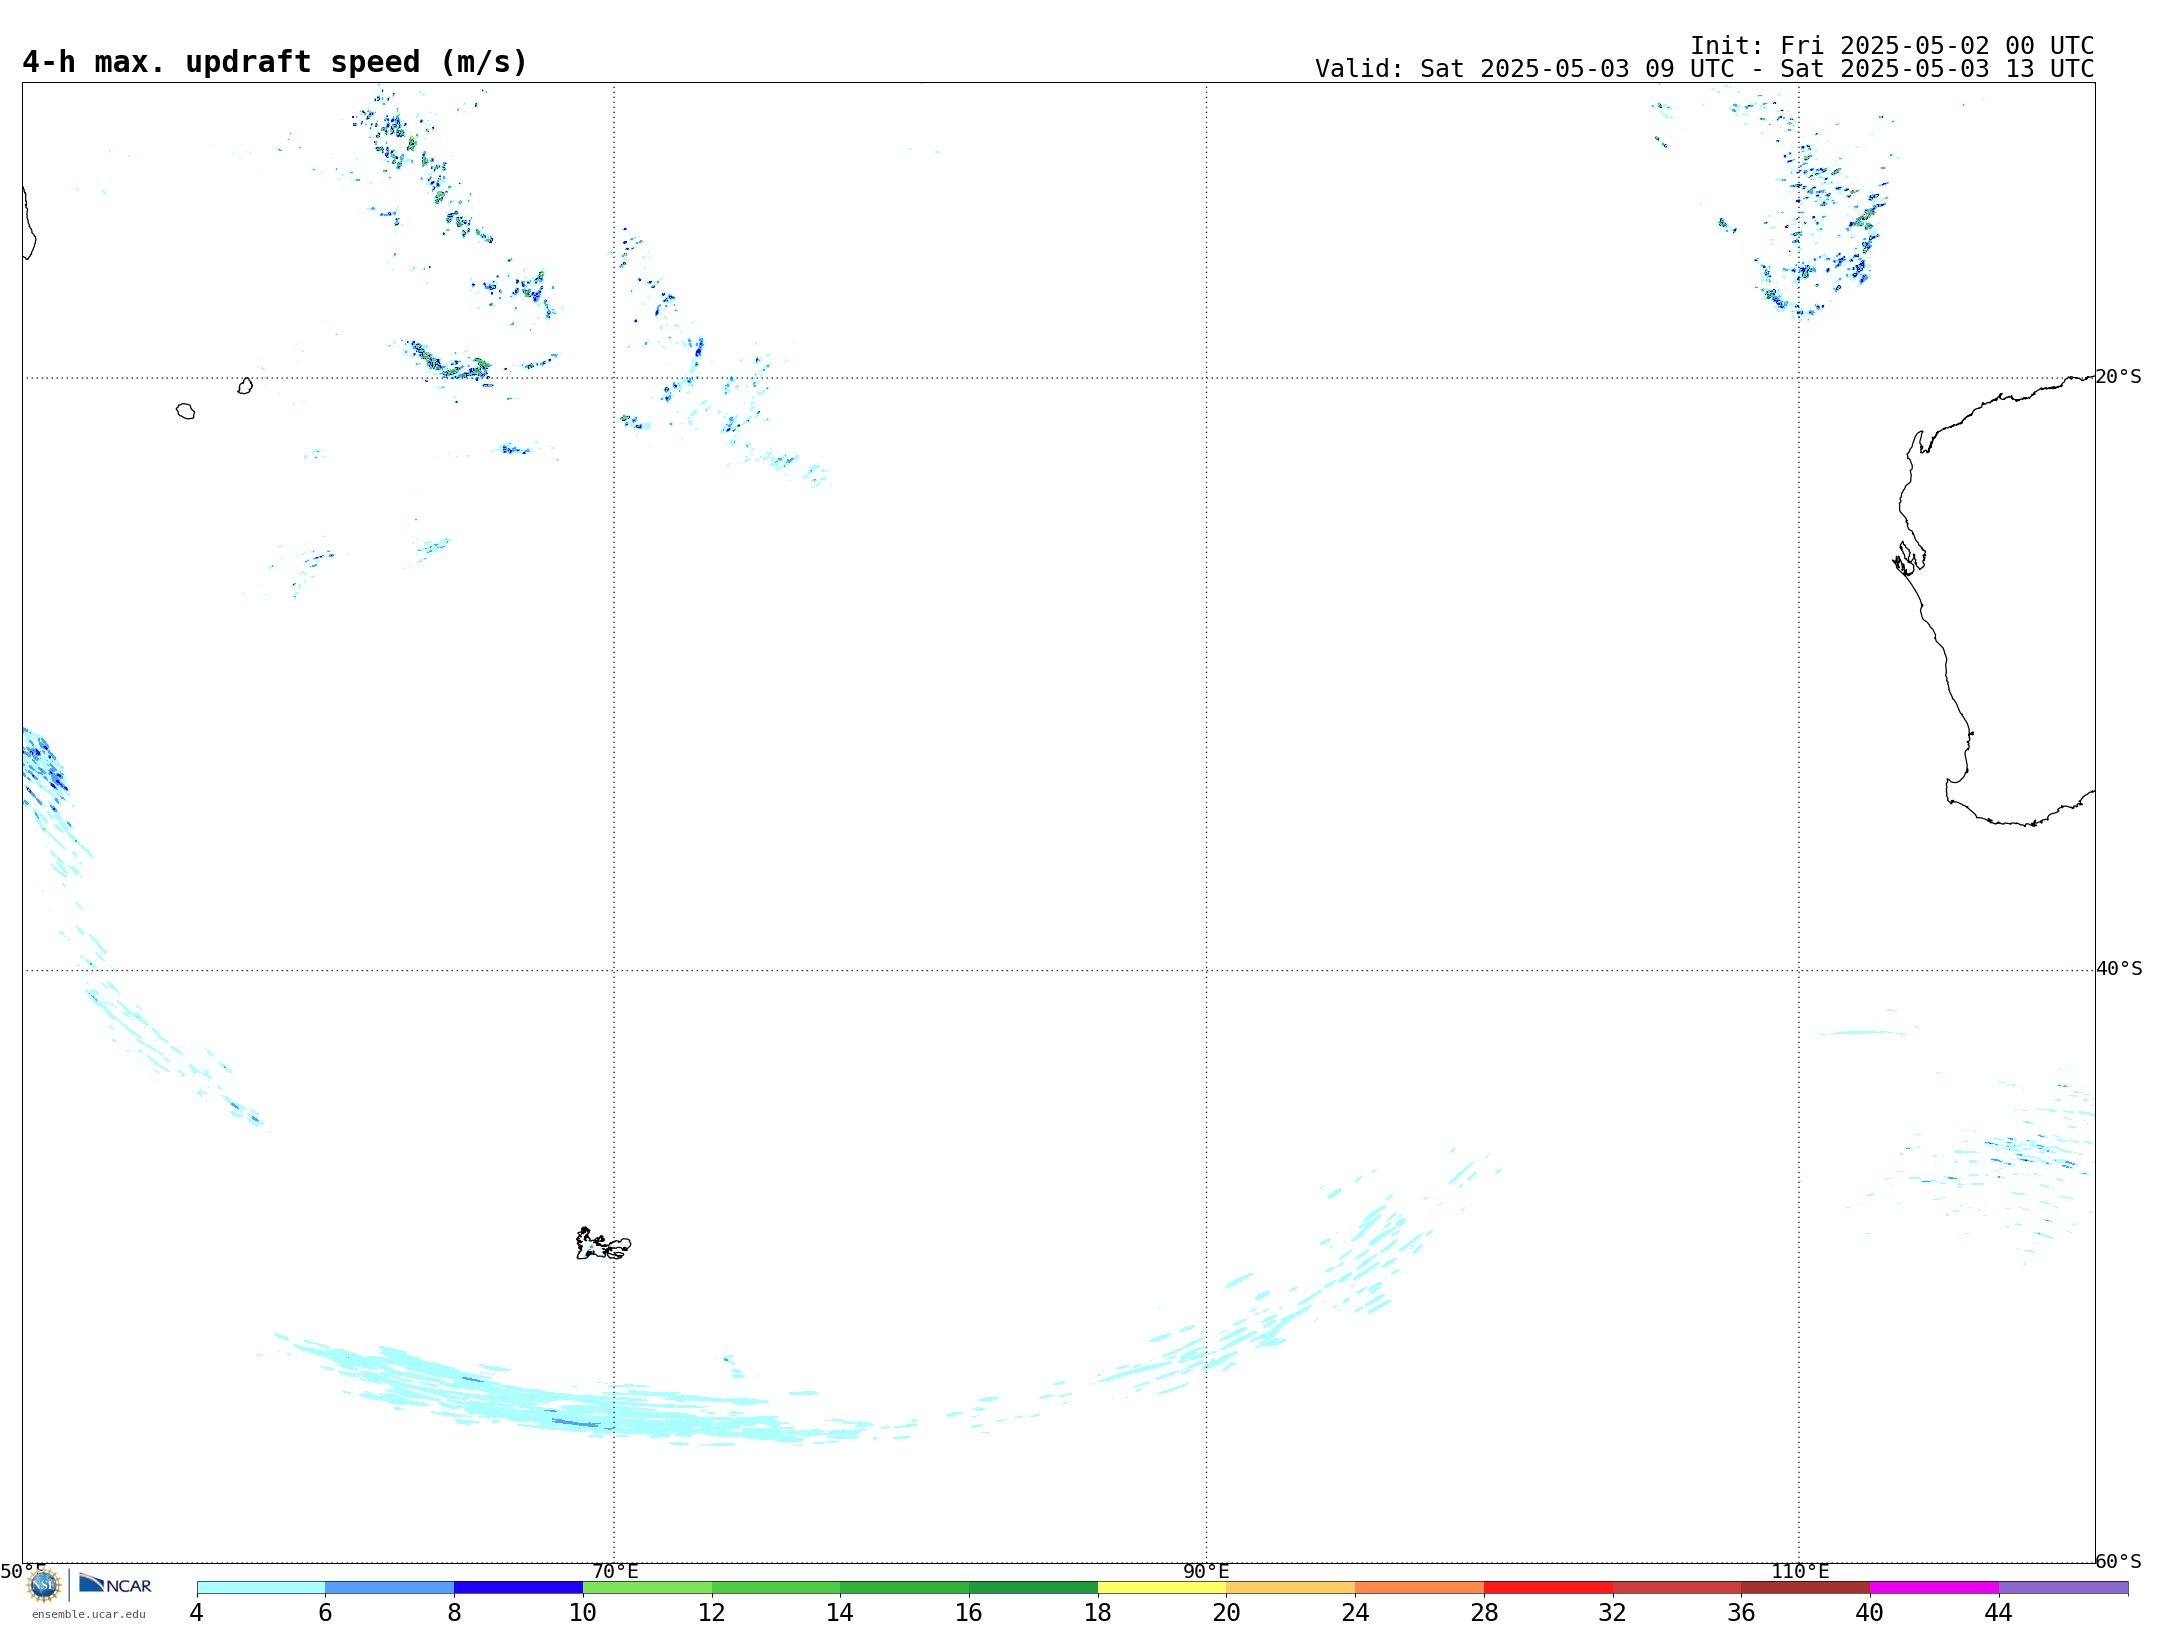Viewport: 2160px width, 1626px height.
Task: Click the 40°S latitude label
Action: pos(2119,969)
